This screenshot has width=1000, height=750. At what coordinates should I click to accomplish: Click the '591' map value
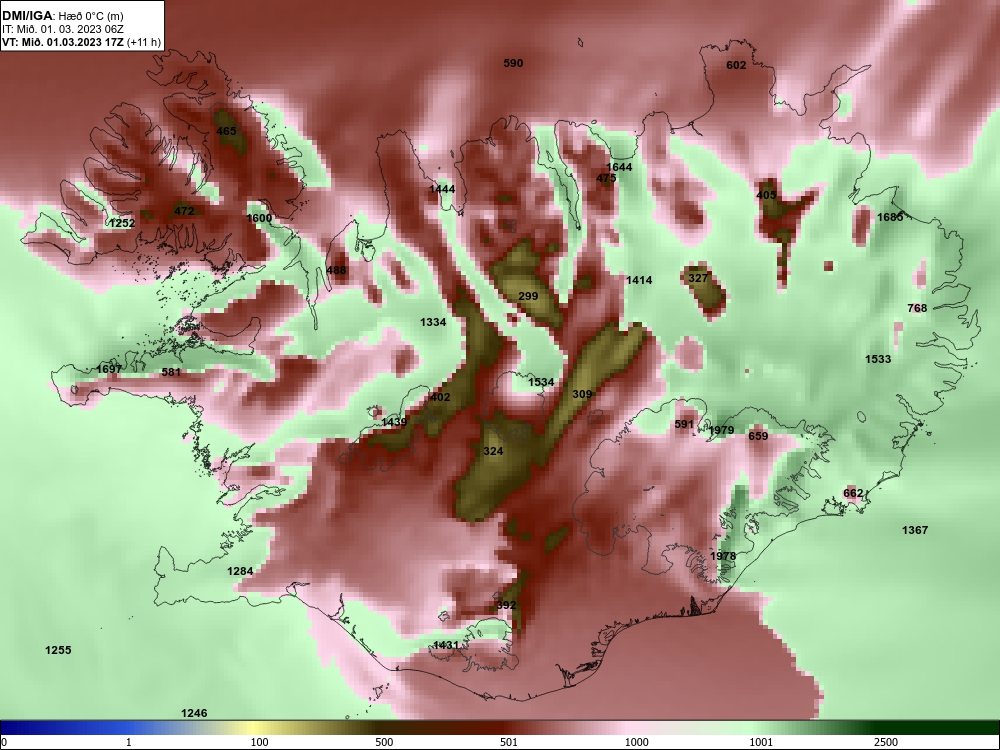[x=684, y=425]
